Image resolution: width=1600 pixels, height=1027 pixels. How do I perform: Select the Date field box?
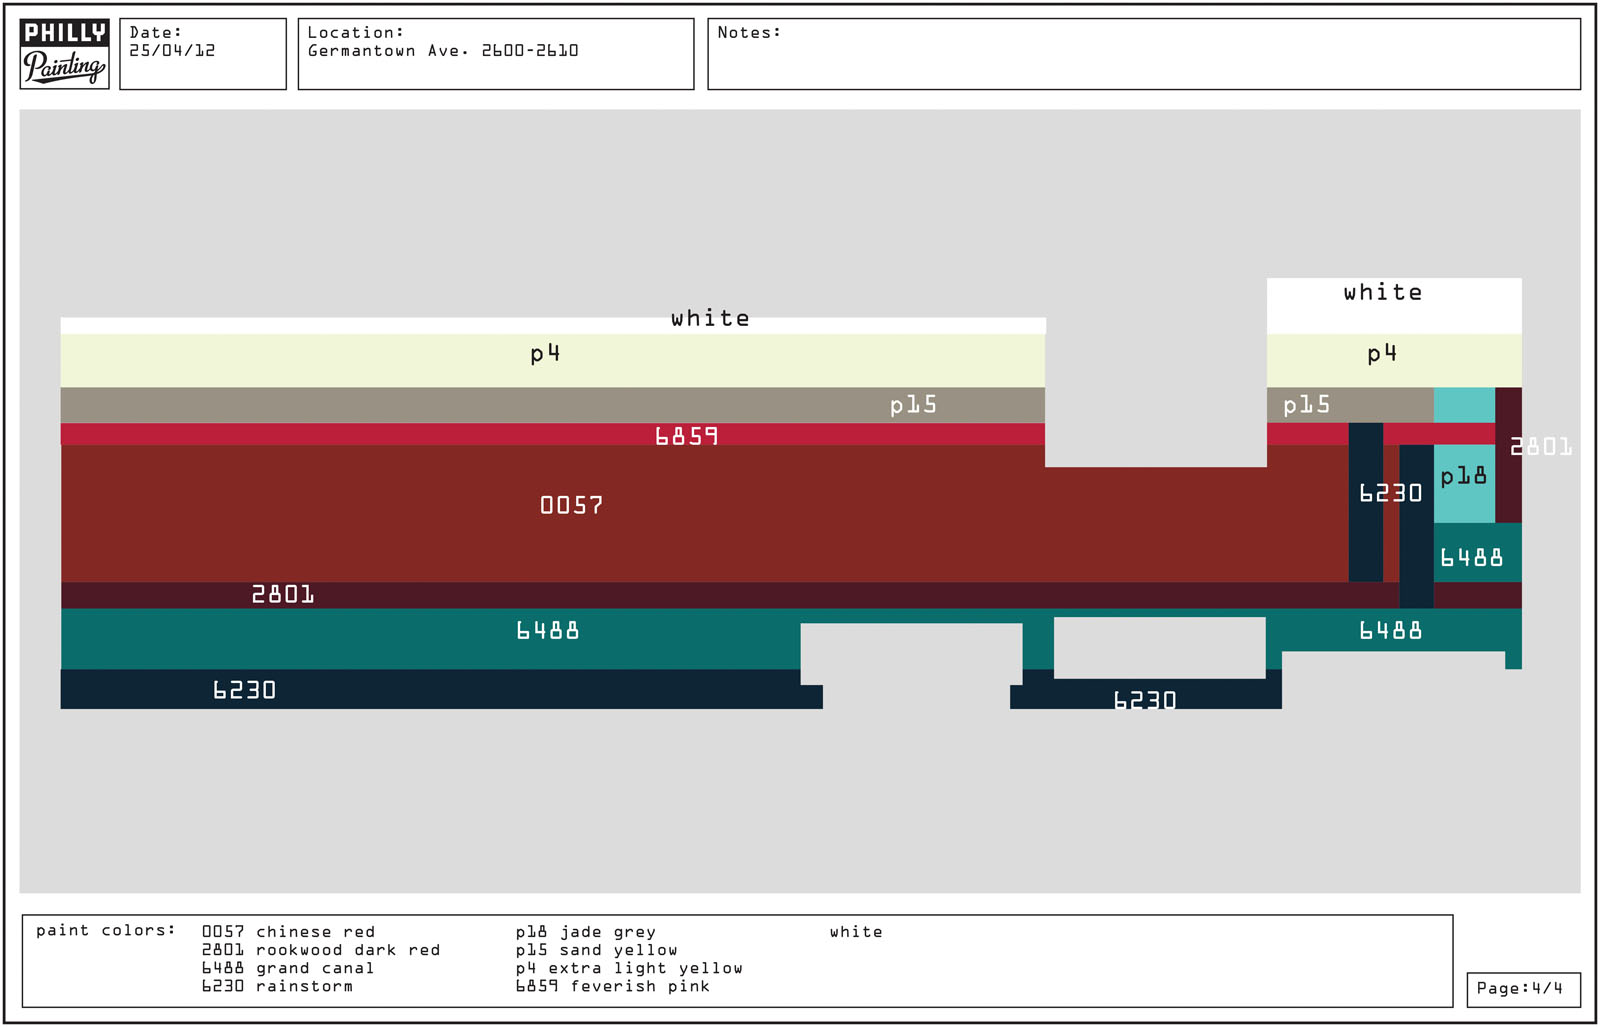coord(203,53)
